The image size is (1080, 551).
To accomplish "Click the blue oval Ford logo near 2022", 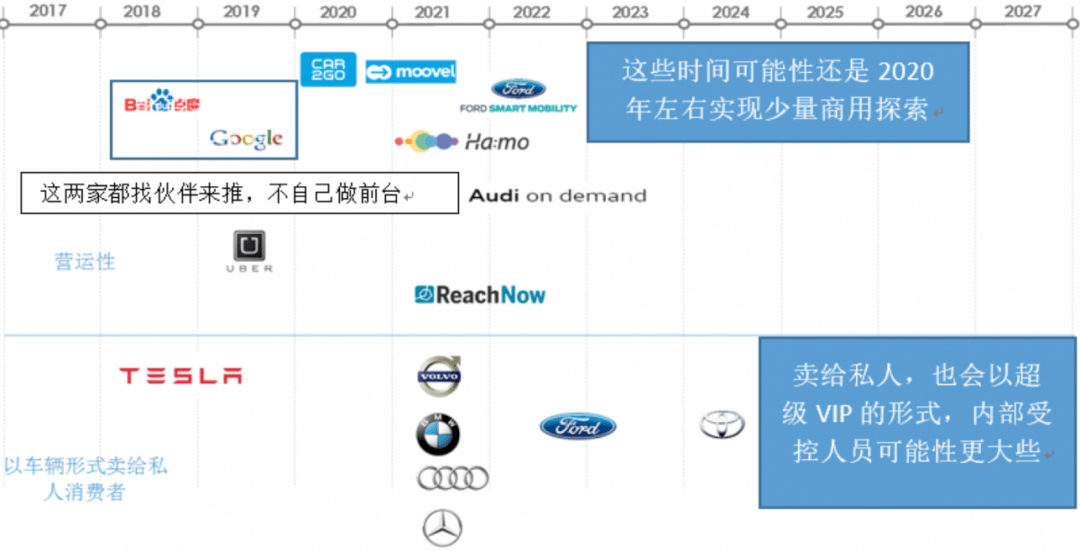I will point(578,426).
